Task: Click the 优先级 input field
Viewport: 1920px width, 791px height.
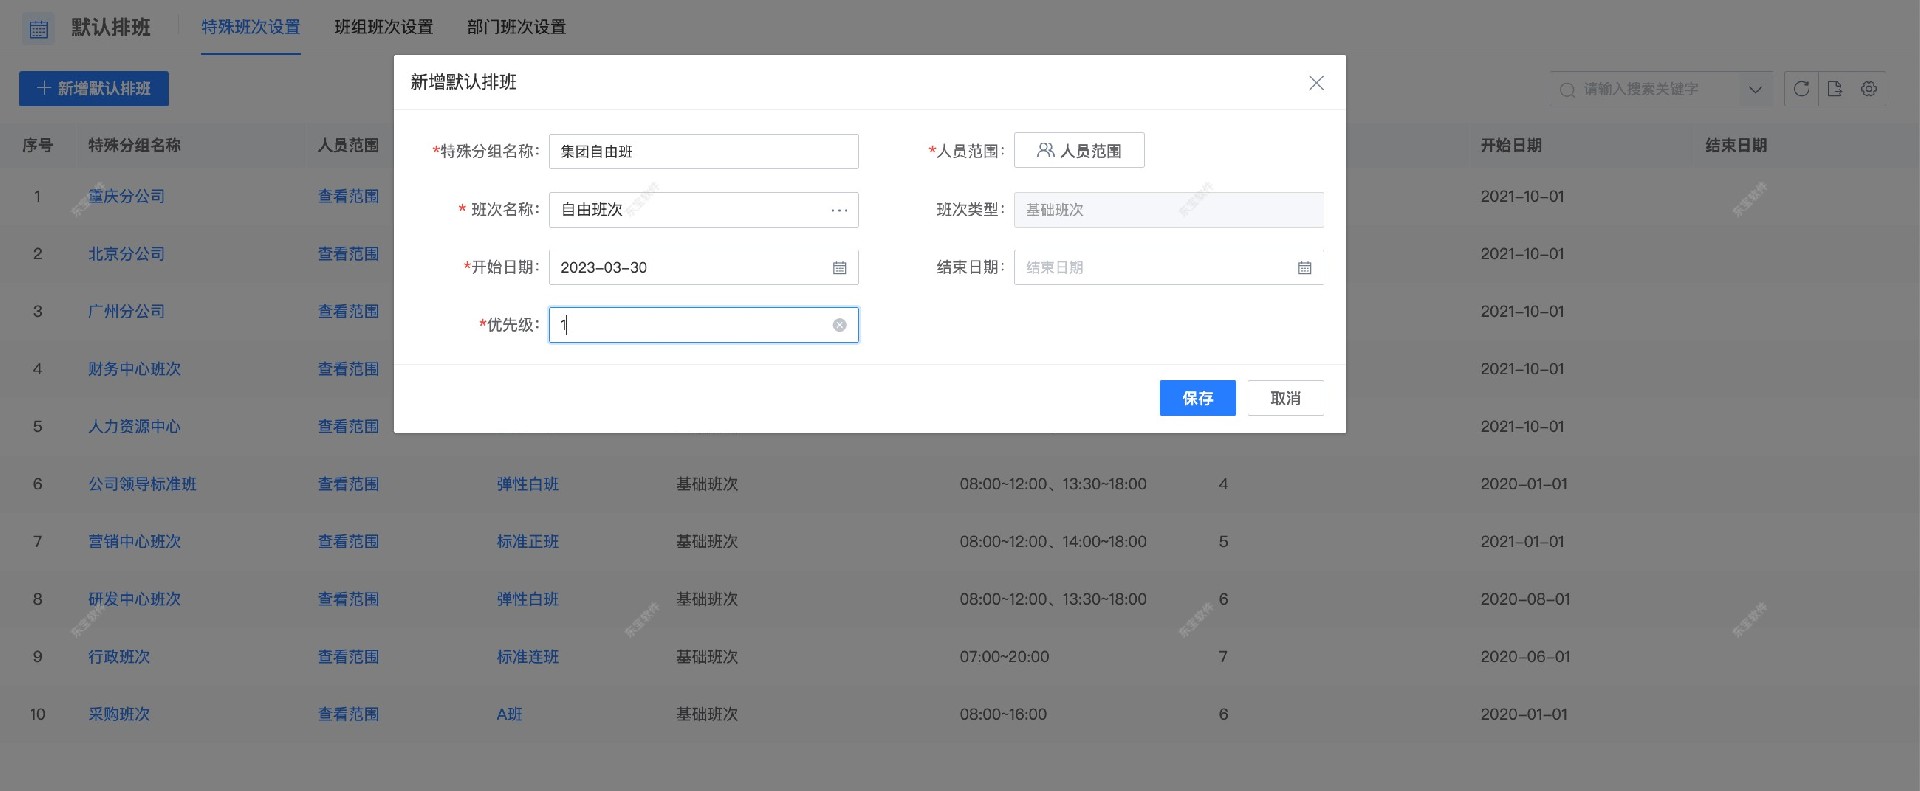Action: click(x=690, y=325)
